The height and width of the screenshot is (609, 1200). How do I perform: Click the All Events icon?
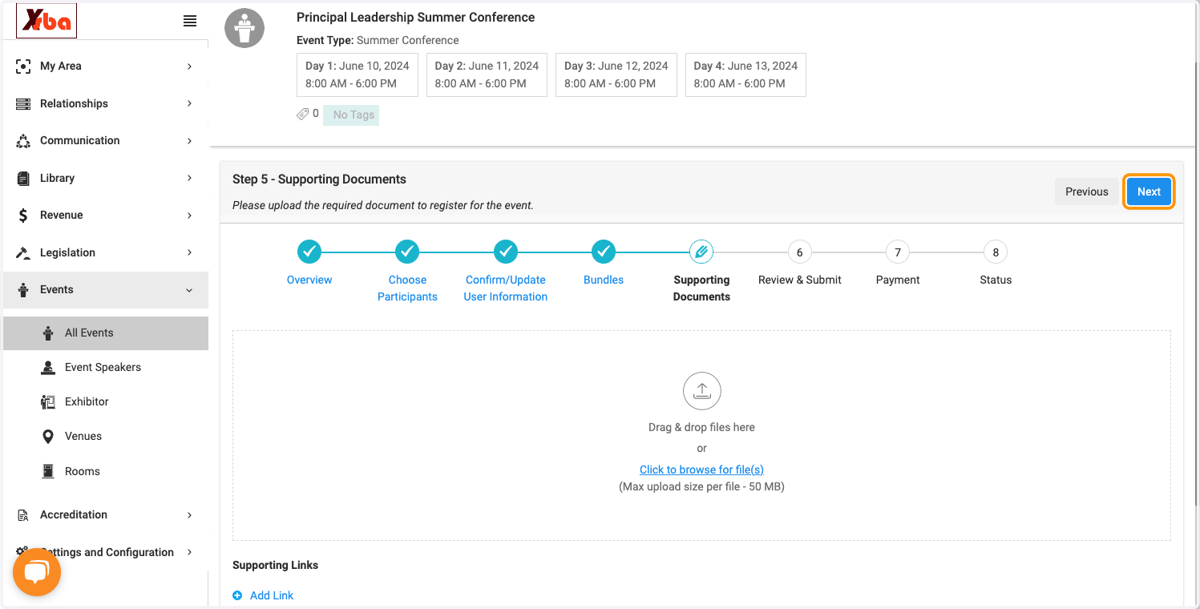click(x=48, y=333)
